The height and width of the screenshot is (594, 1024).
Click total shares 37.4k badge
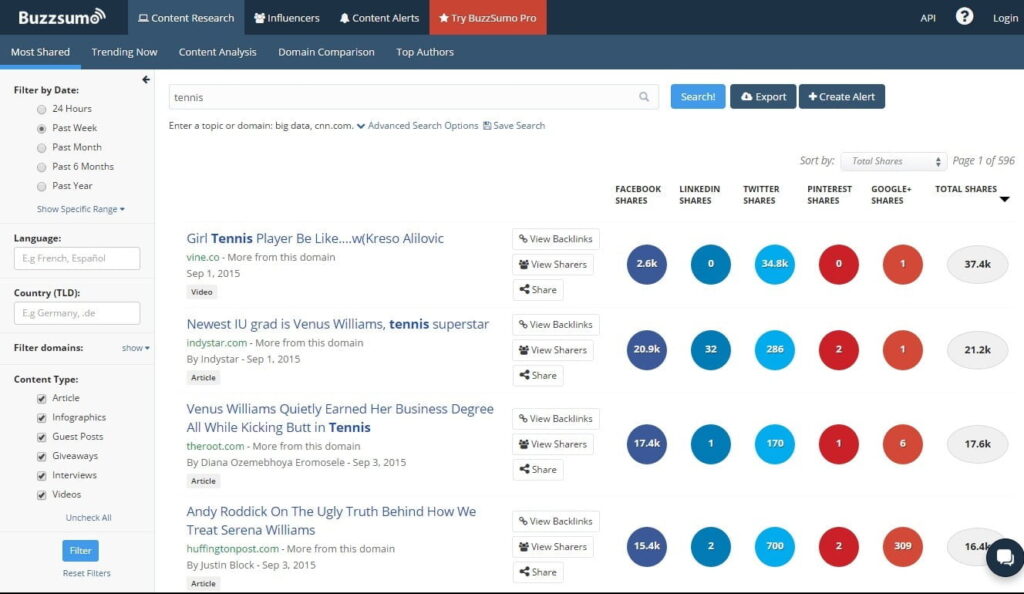coord(977,264)
